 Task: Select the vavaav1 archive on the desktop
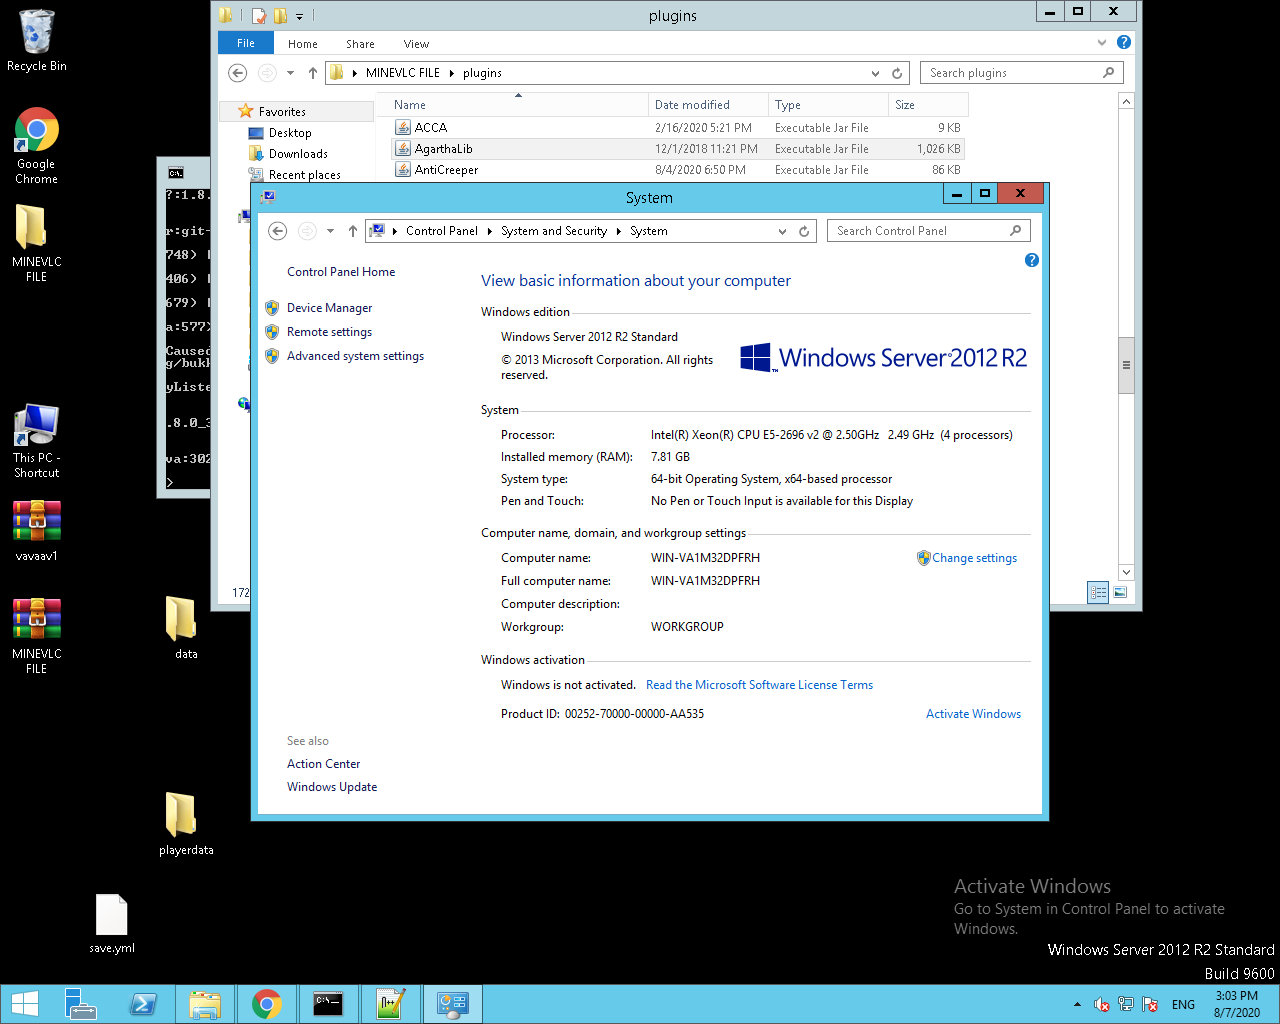point(37,531)
